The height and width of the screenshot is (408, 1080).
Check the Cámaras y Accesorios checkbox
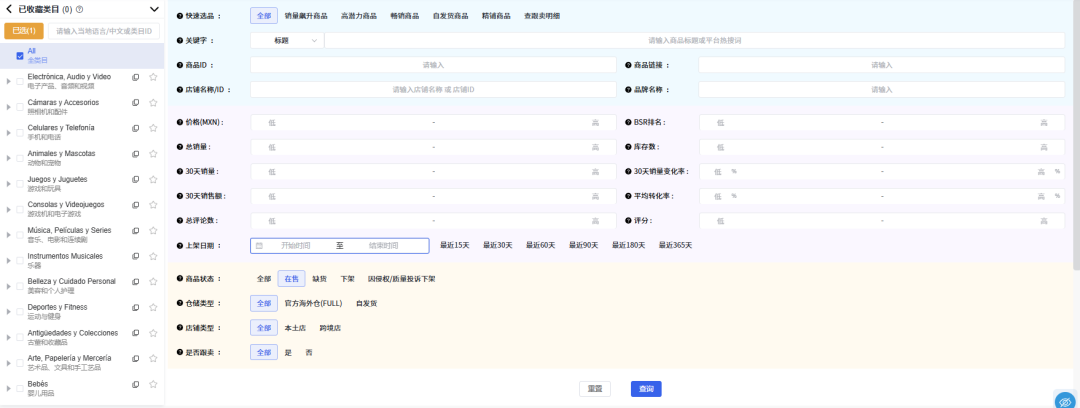pyautogui.click(x=20, y=107)
